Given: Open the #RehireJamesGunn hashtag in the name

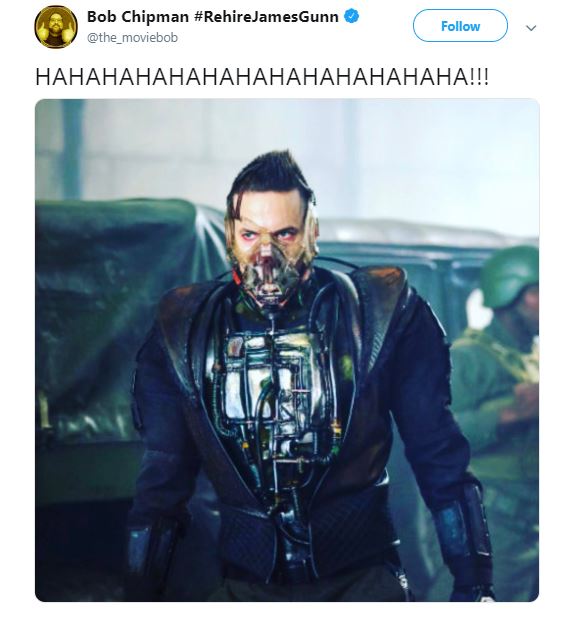Looking at the screenshot, I should pos(267,17).
